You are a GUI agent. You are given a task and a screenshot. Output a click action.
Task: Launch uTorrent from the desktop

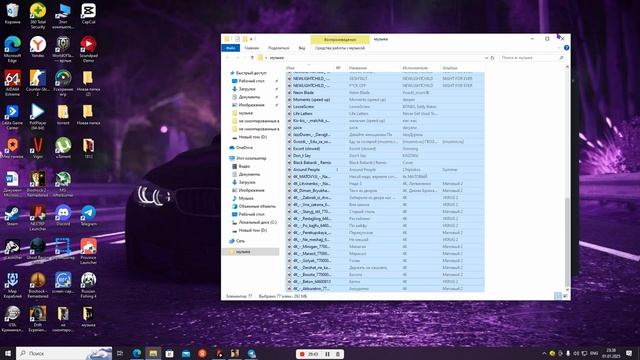coord(63,148)
